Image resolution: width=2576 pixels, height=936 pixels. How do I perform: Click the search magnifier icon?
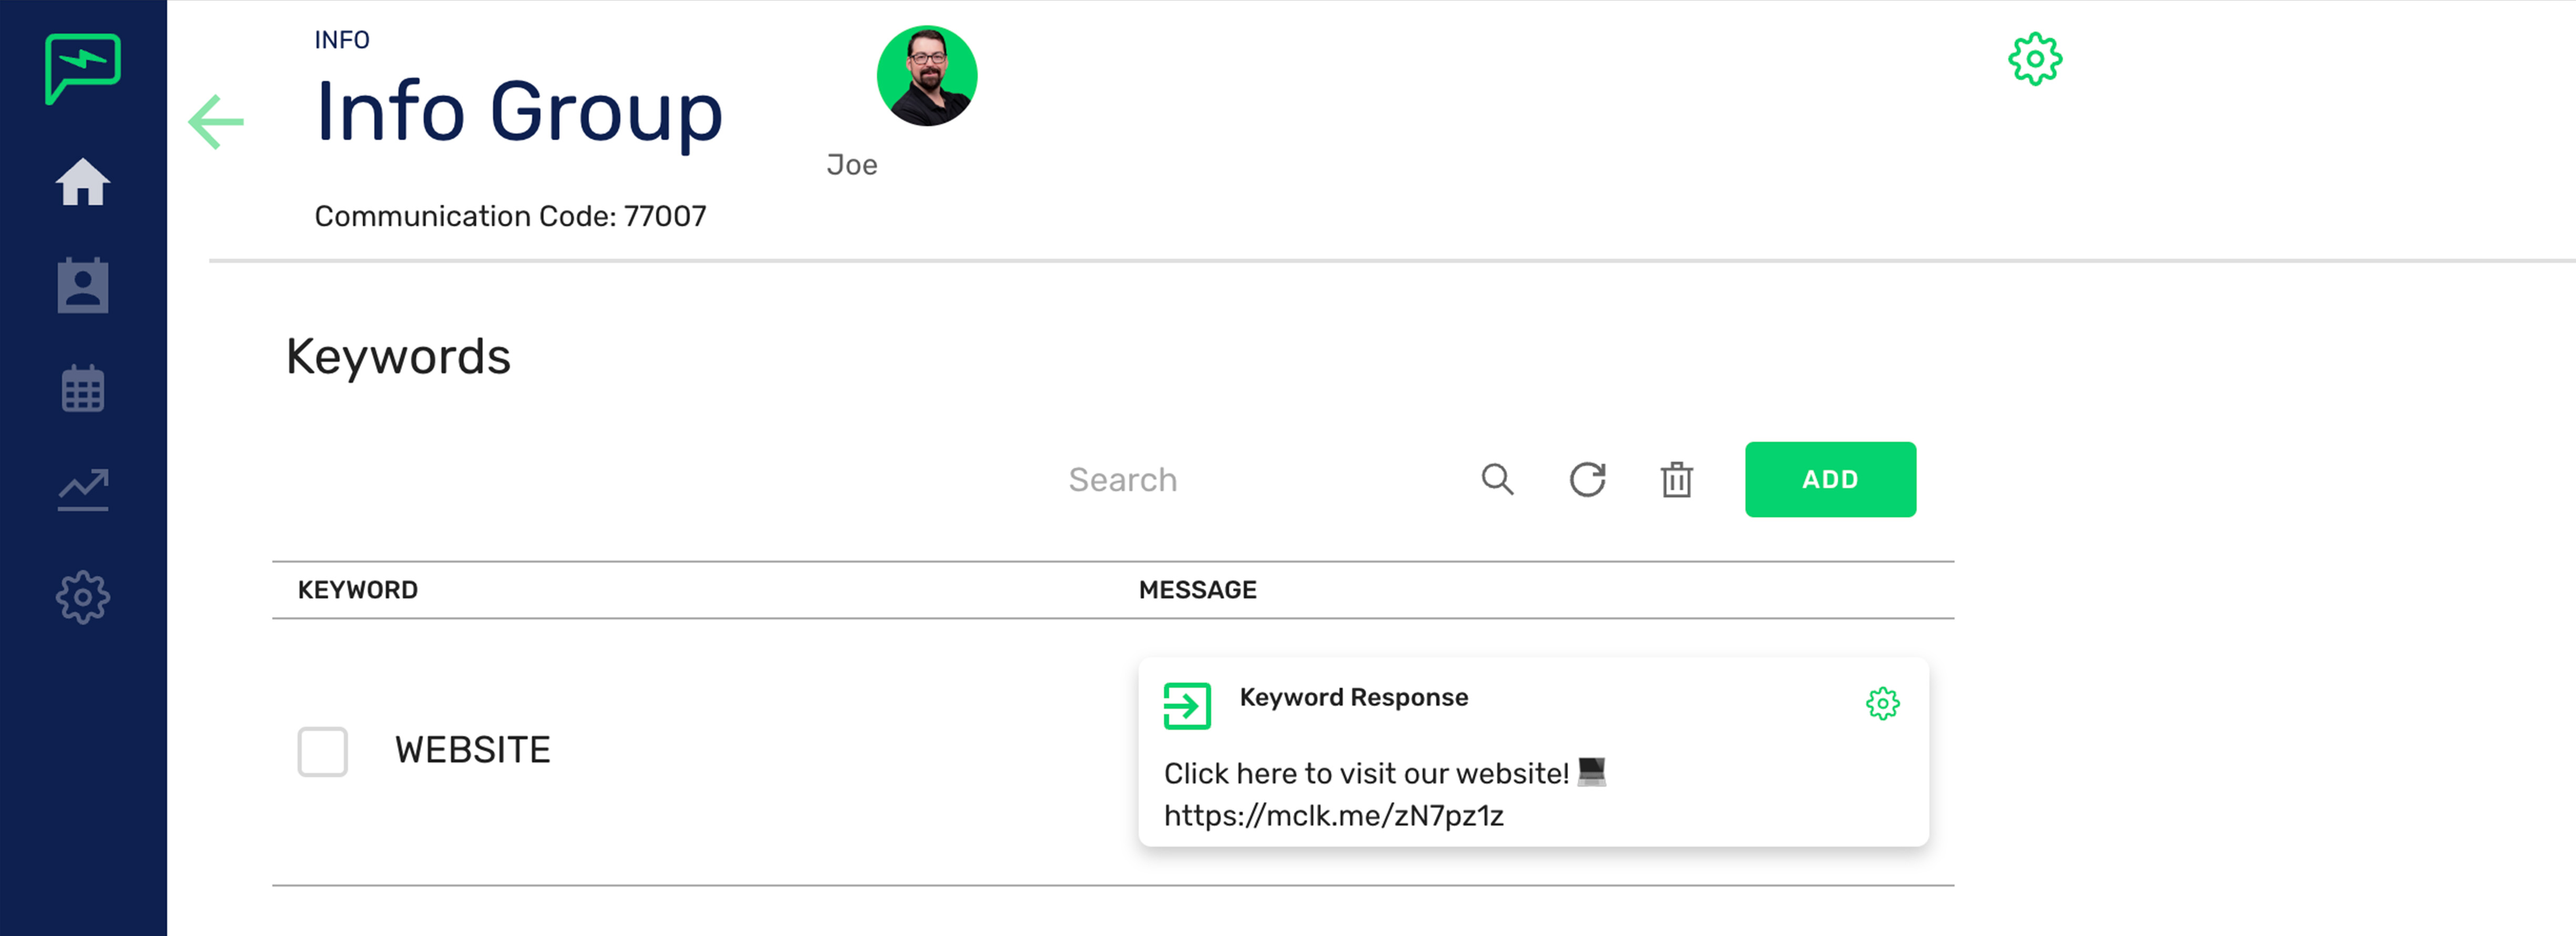point(1497,479)
